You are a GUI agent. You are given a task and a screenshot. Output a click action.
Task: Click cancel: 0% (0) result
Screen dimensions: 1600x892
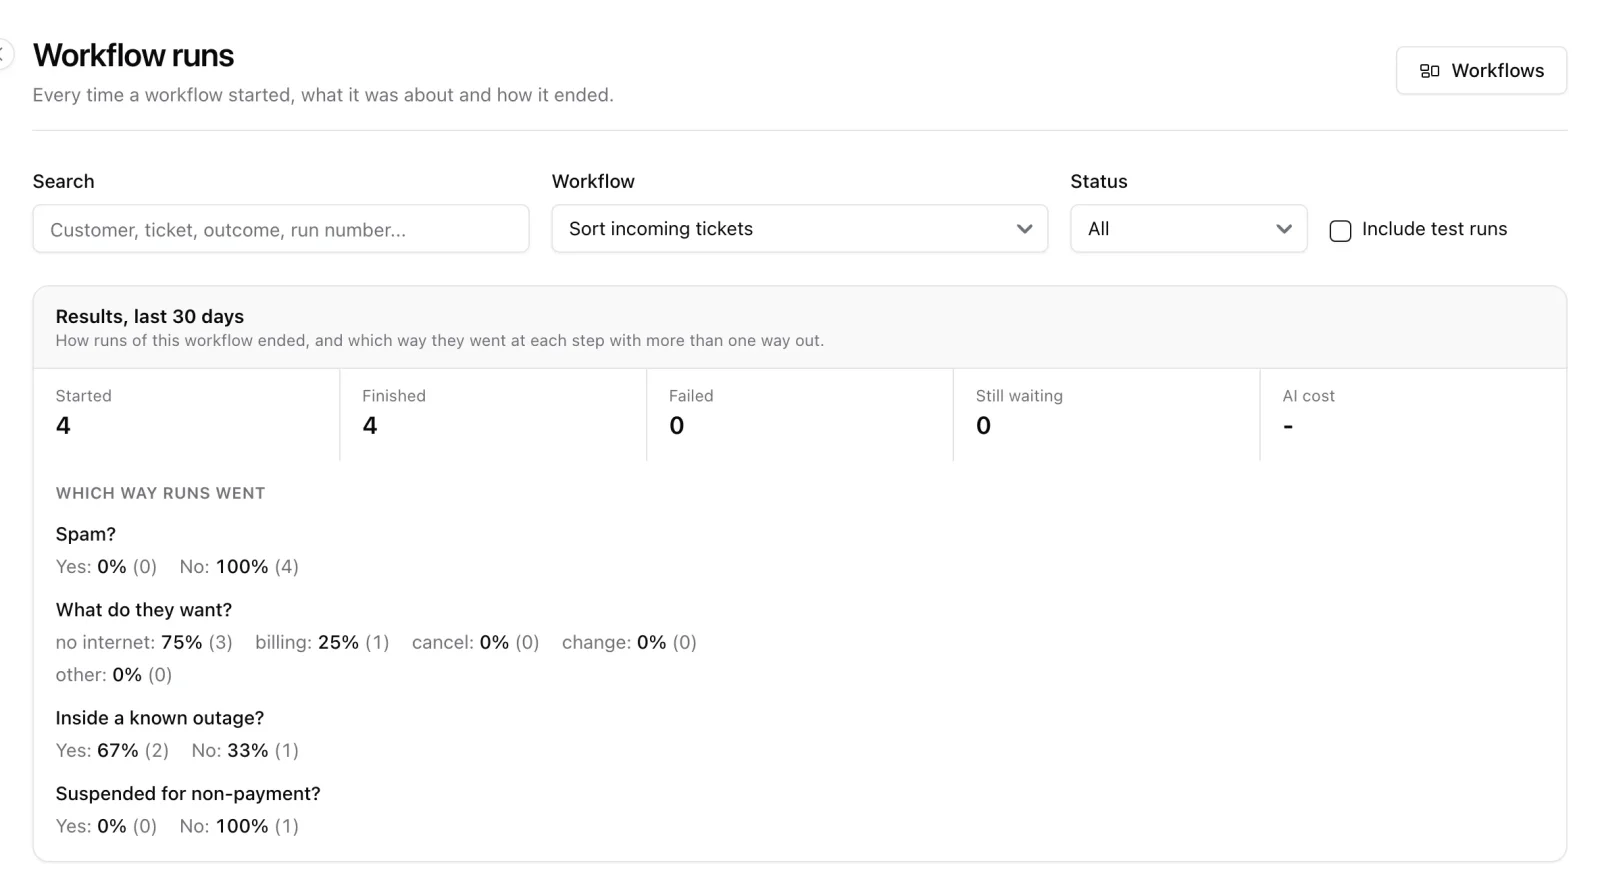pyautogui.click(x=475, y=643)
